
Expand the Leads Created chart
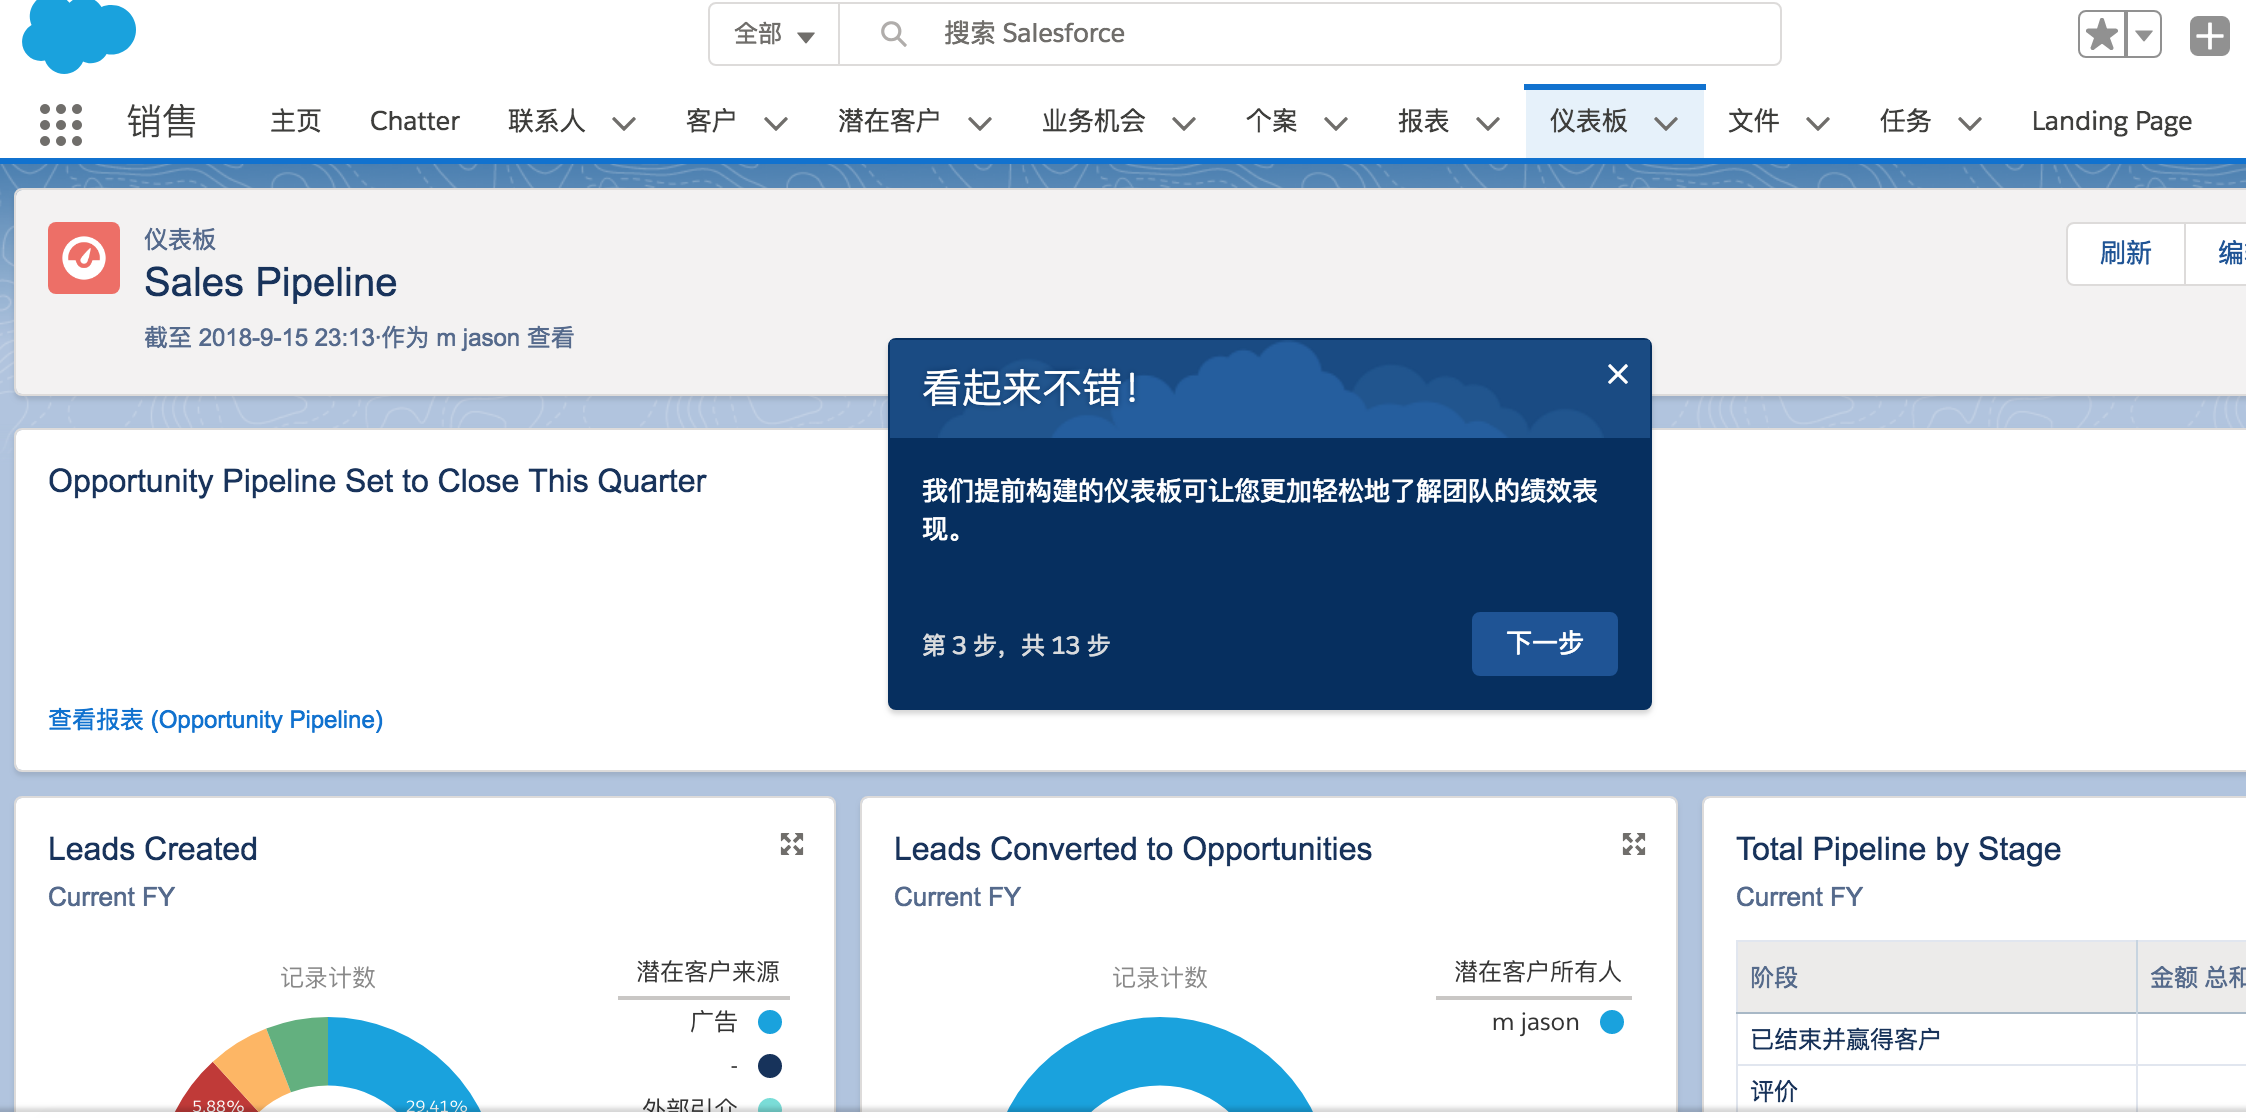pyautogui.click(x=792, y=845)
